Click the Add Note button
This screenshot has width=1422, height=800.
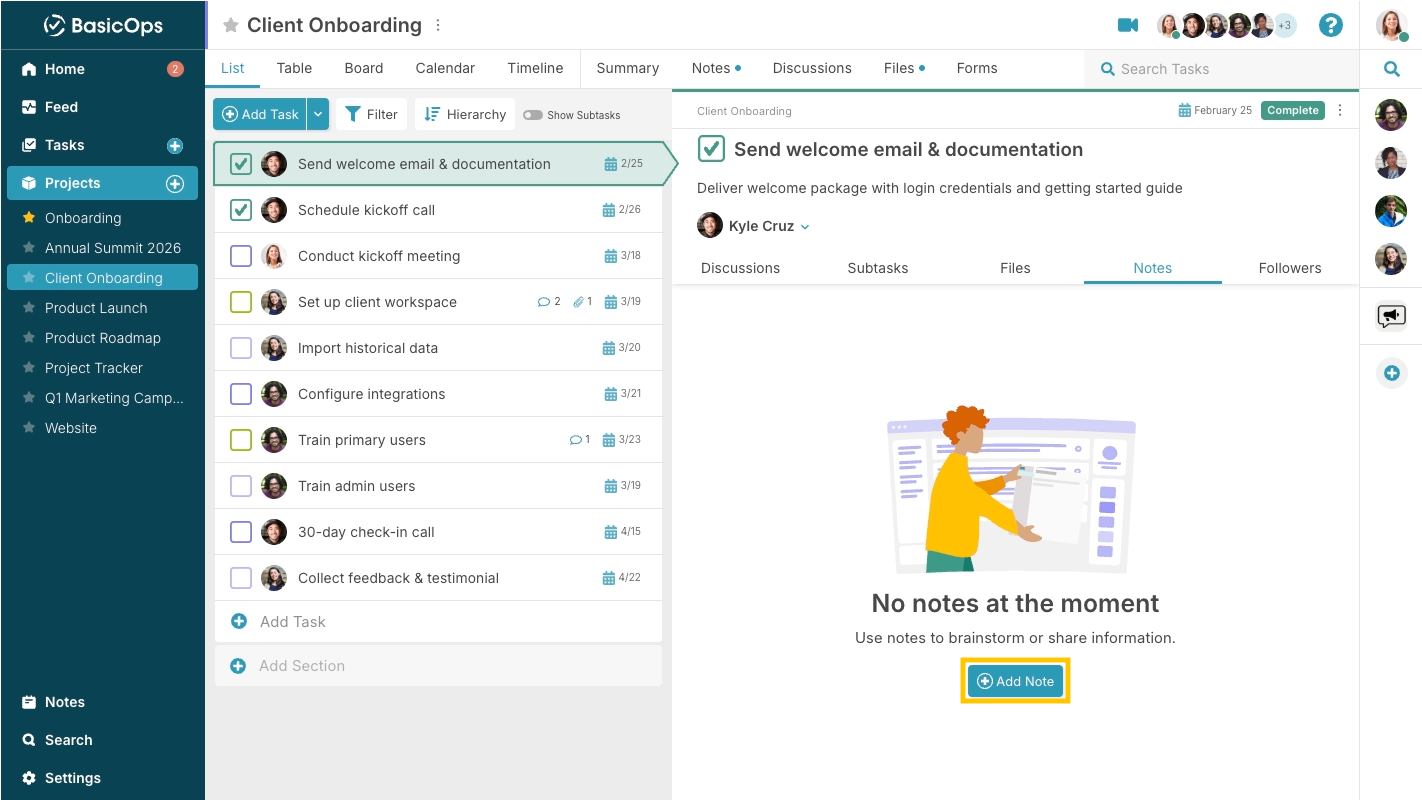pos(1015,681)
